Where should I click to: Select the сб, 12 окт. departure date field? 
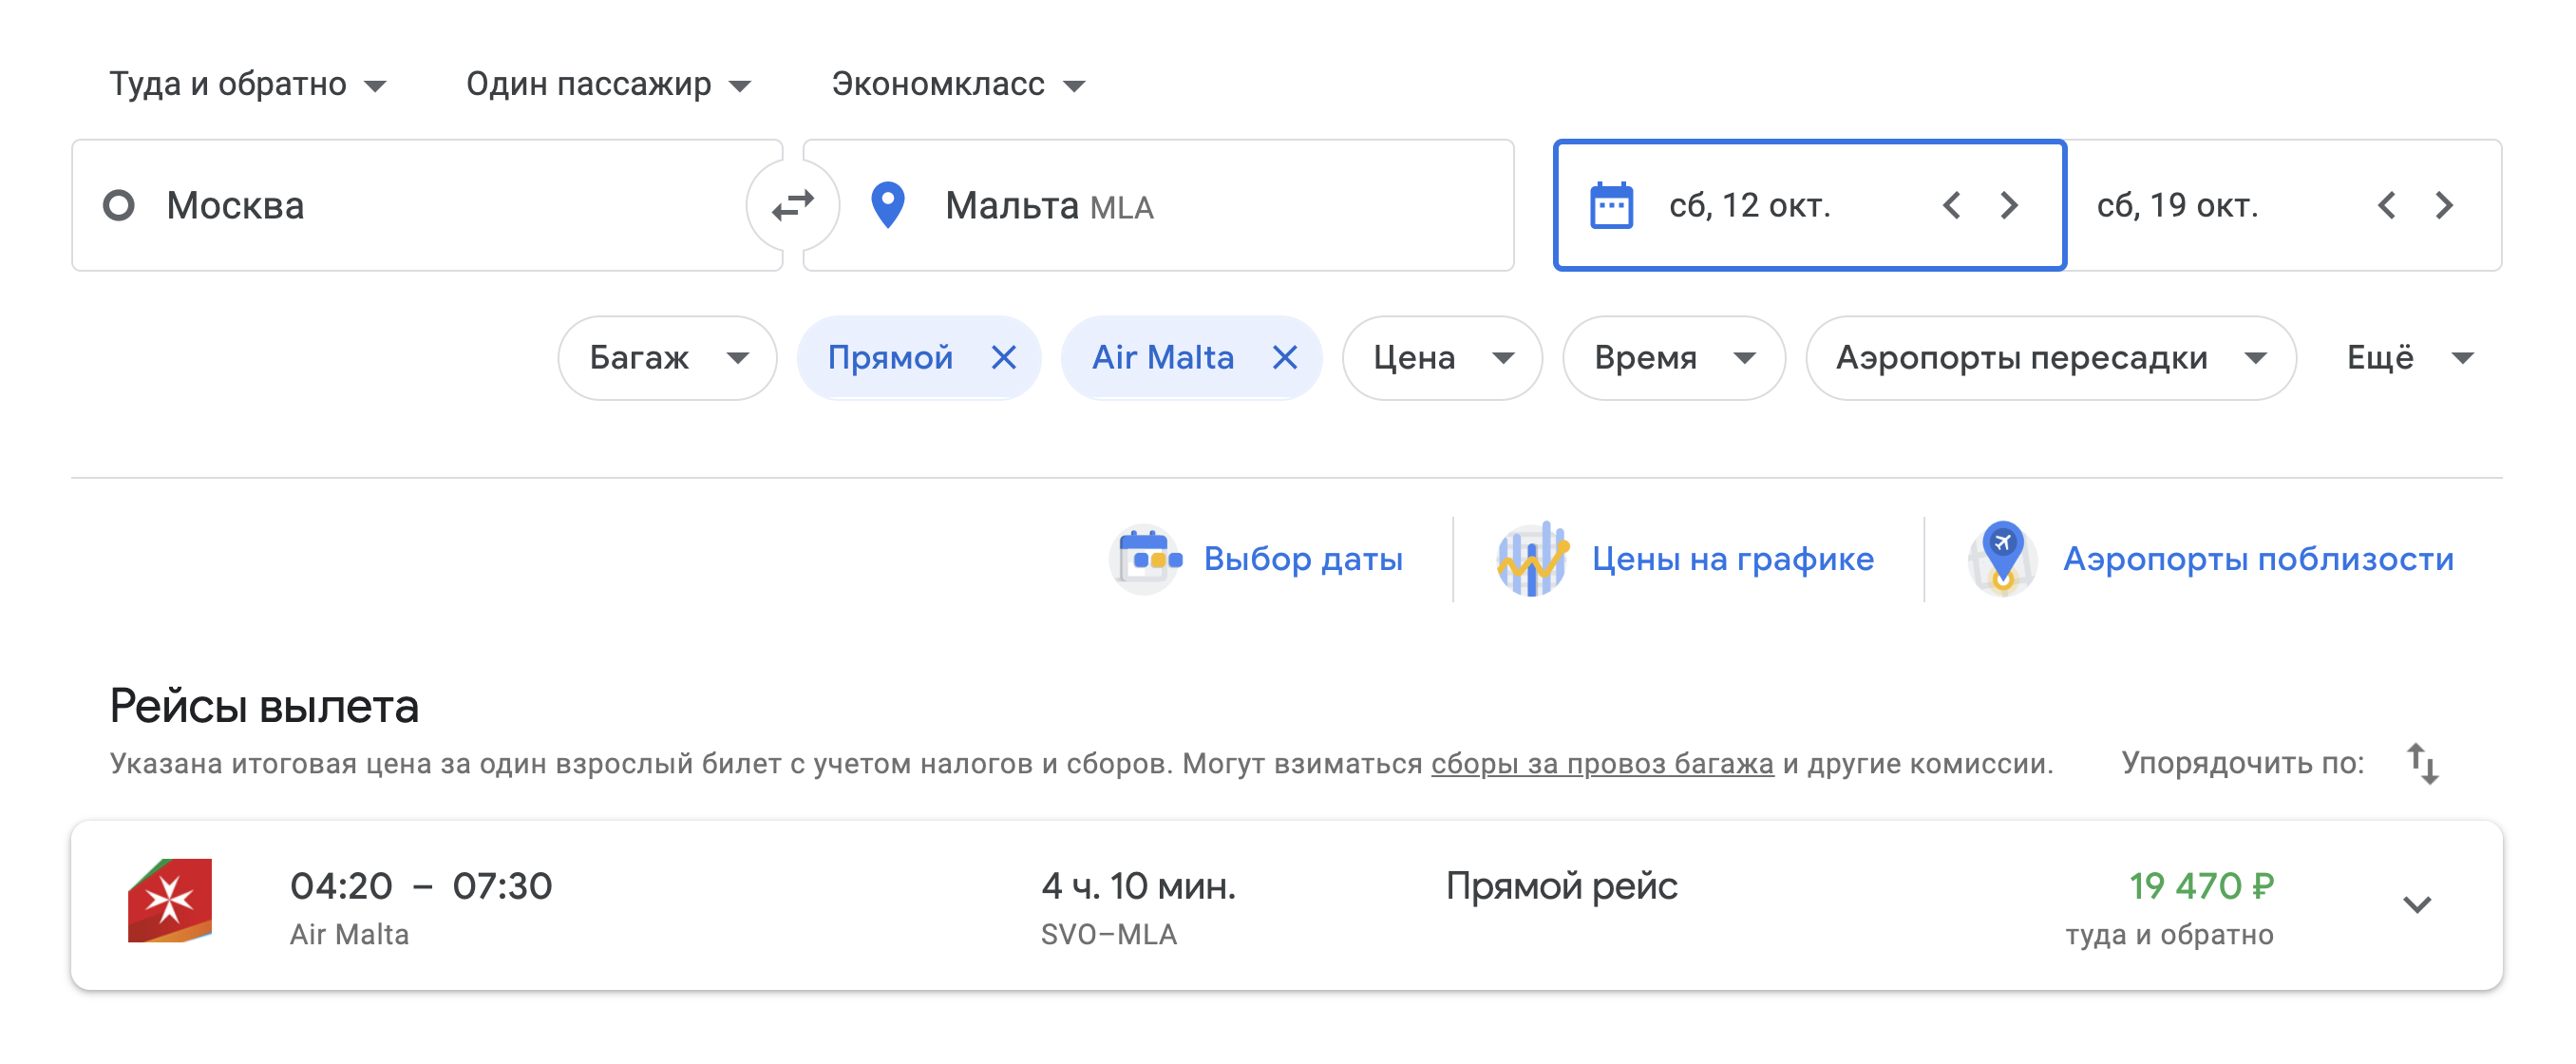[1809, 205]
